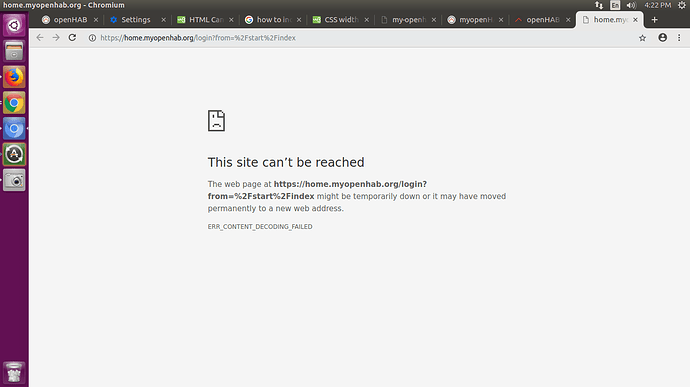Reload the current page
This screenshot has height=387, width=690.
pyautogui.click(x=72, y=38)
